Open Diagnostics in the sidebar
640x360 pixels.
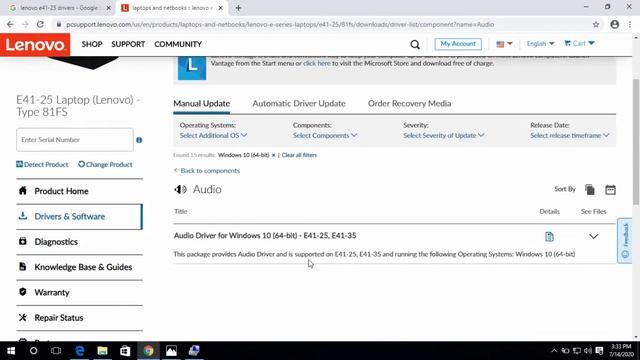79,242
